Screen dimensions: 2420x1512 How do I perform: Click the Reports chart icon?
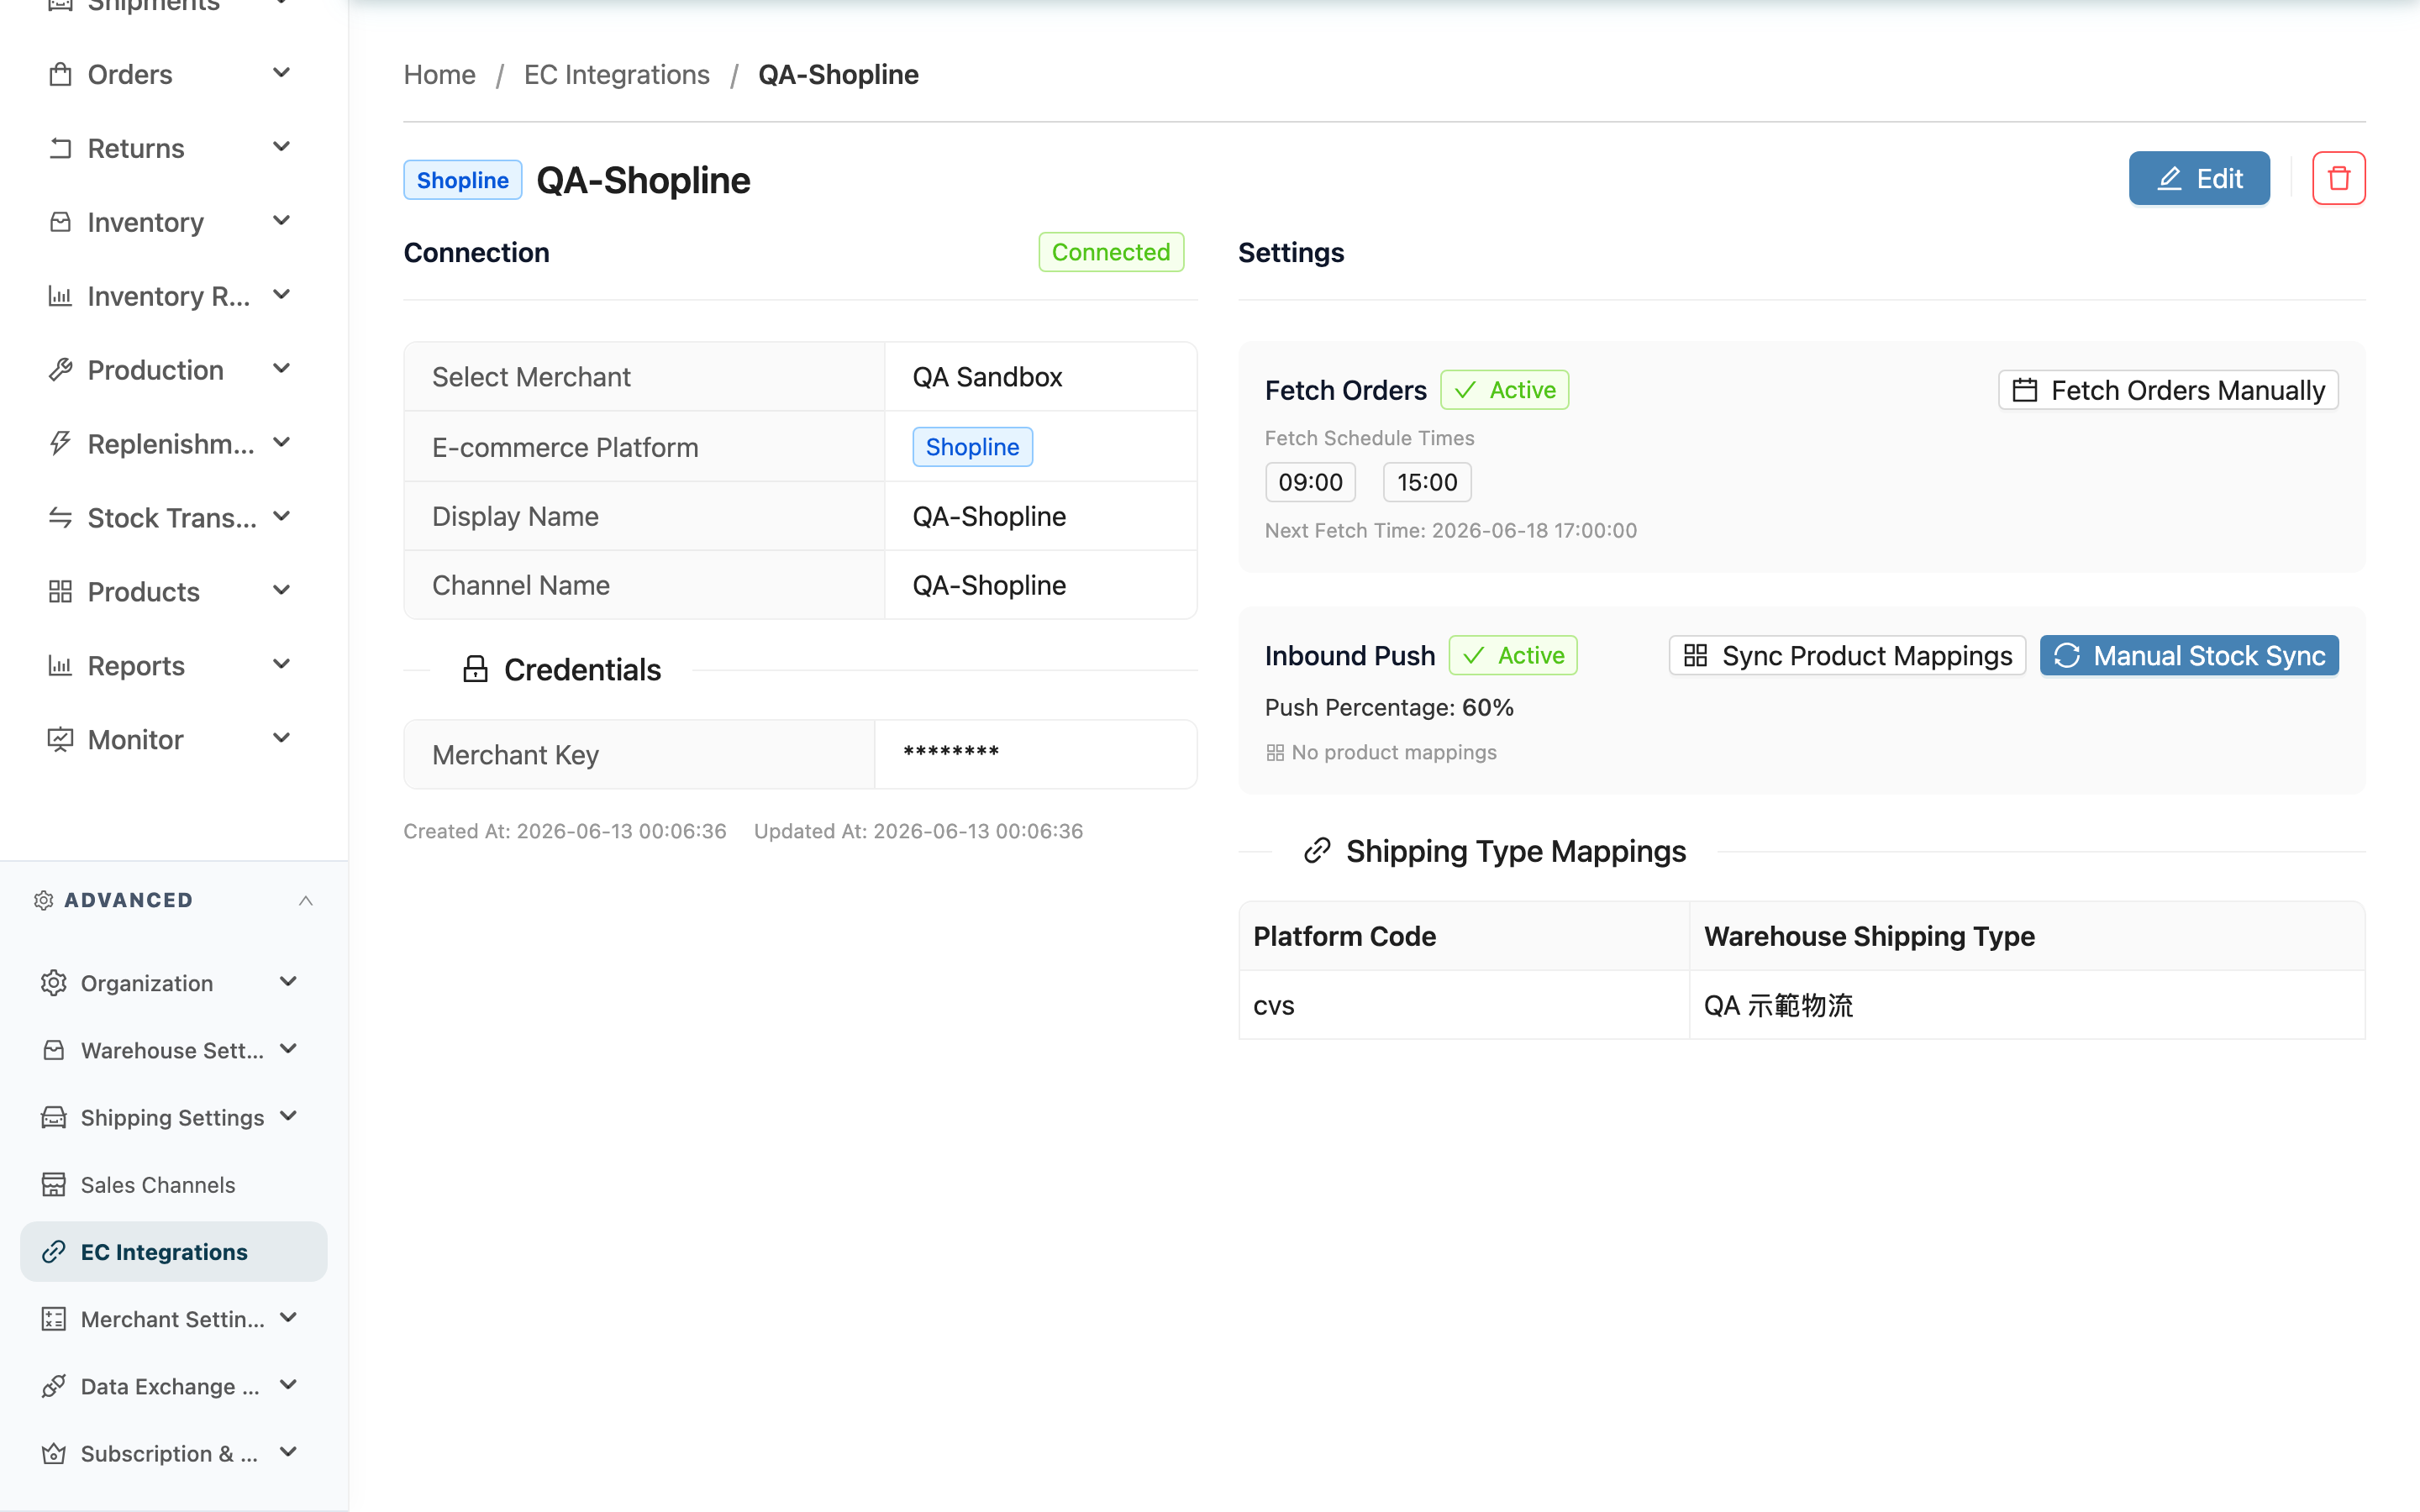click(x=60, y=665)
